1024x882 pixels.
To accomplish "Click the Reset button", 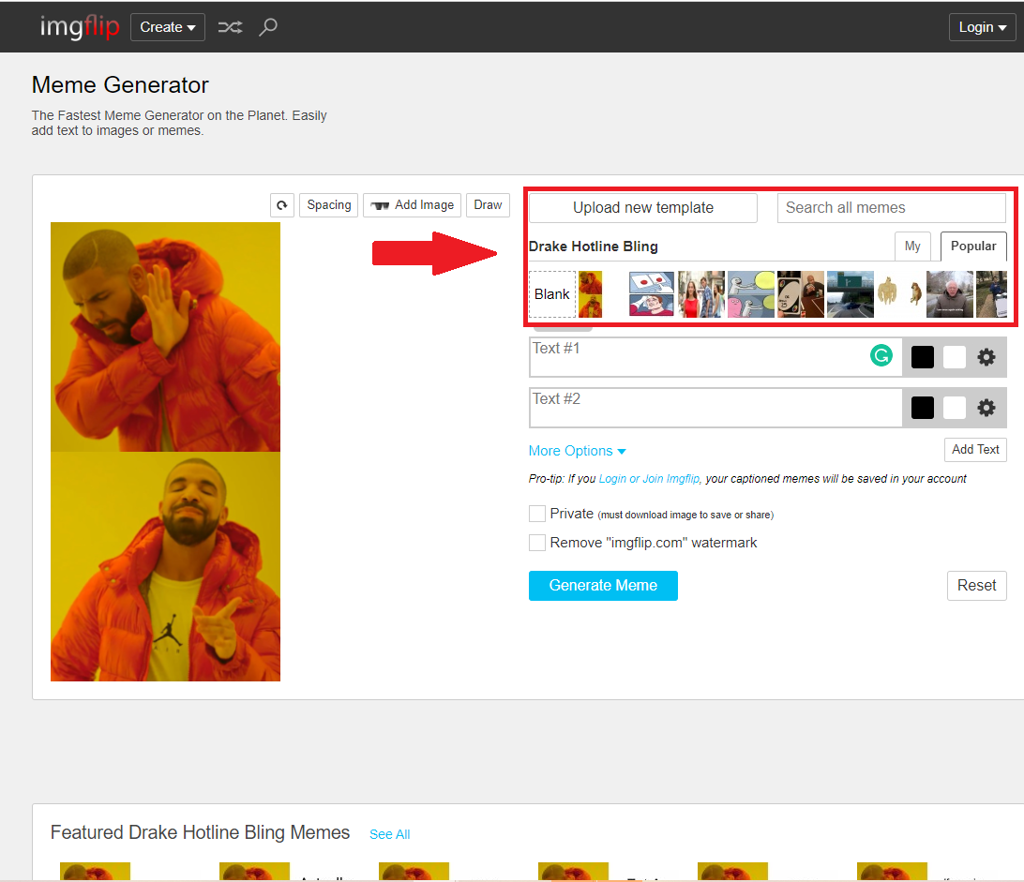I will pyautogui.click(x=976, y=586).
